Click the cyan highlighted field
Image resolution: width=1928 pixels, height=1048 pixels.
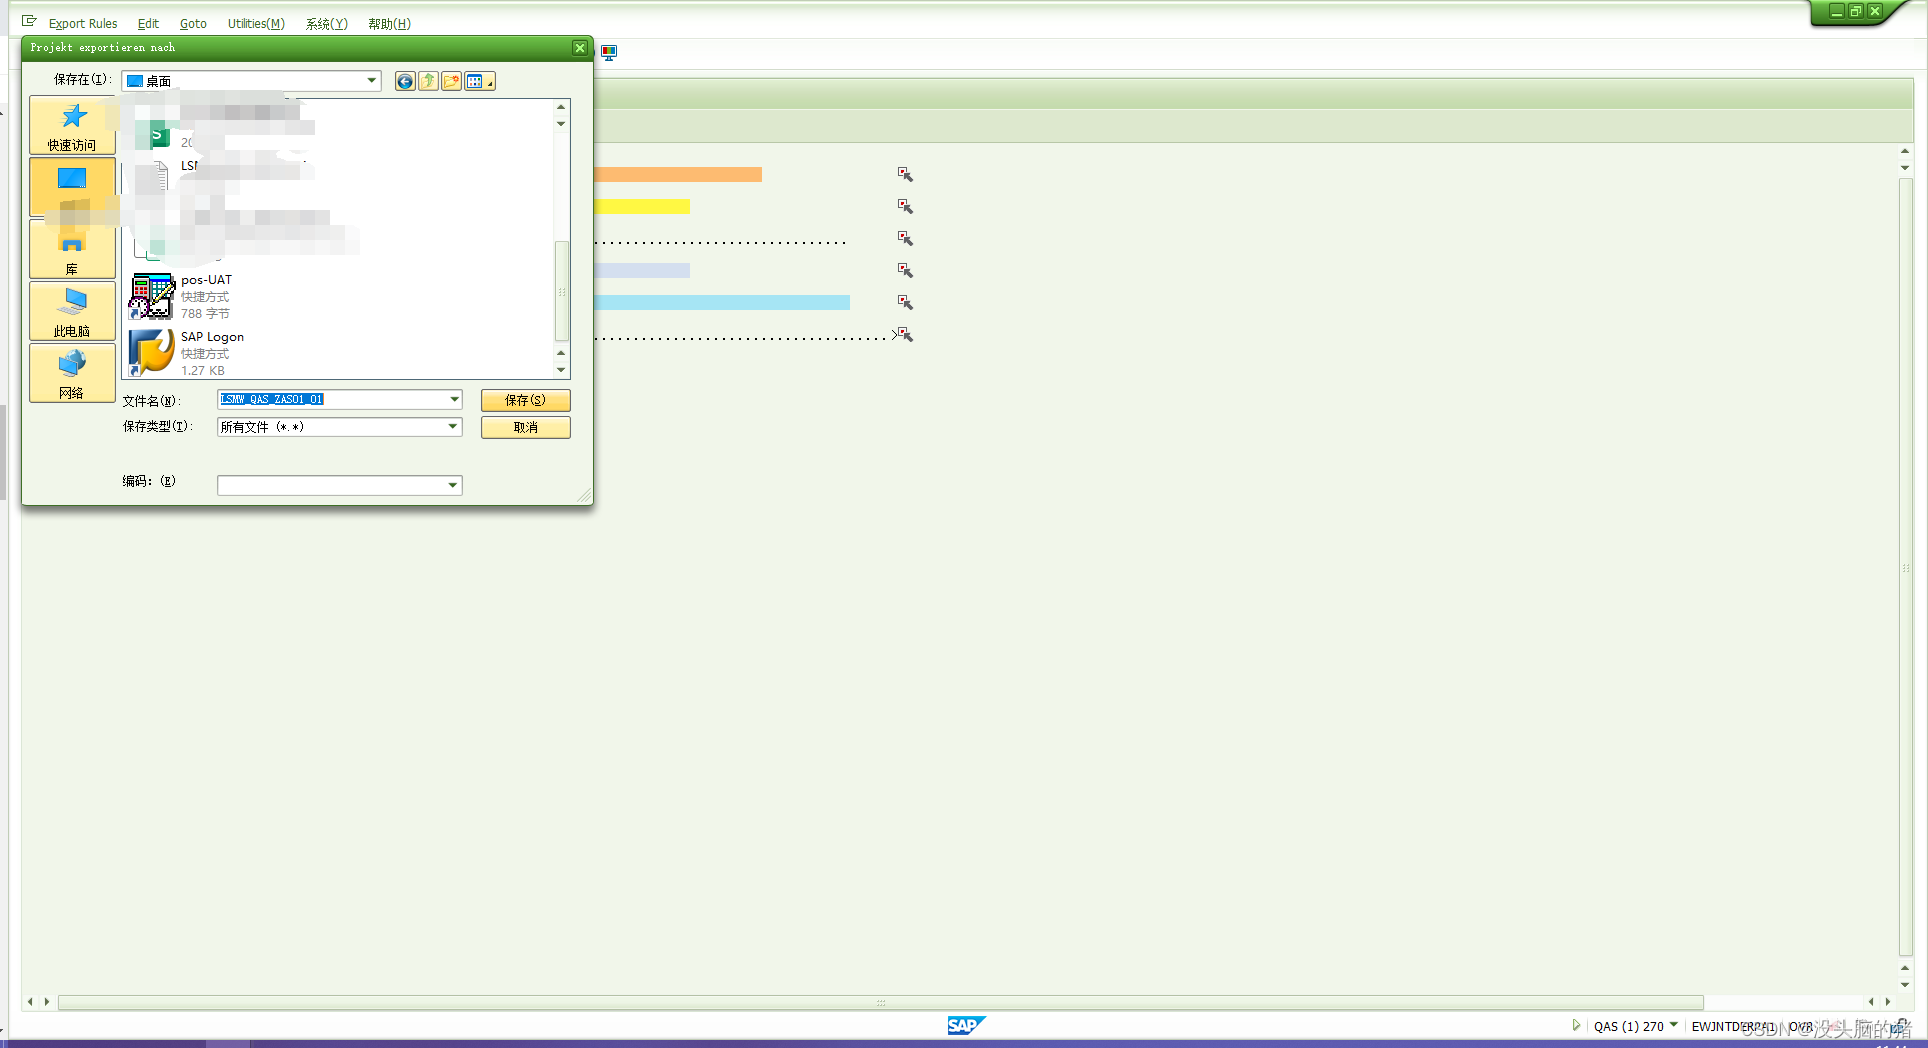pos(722,302)
